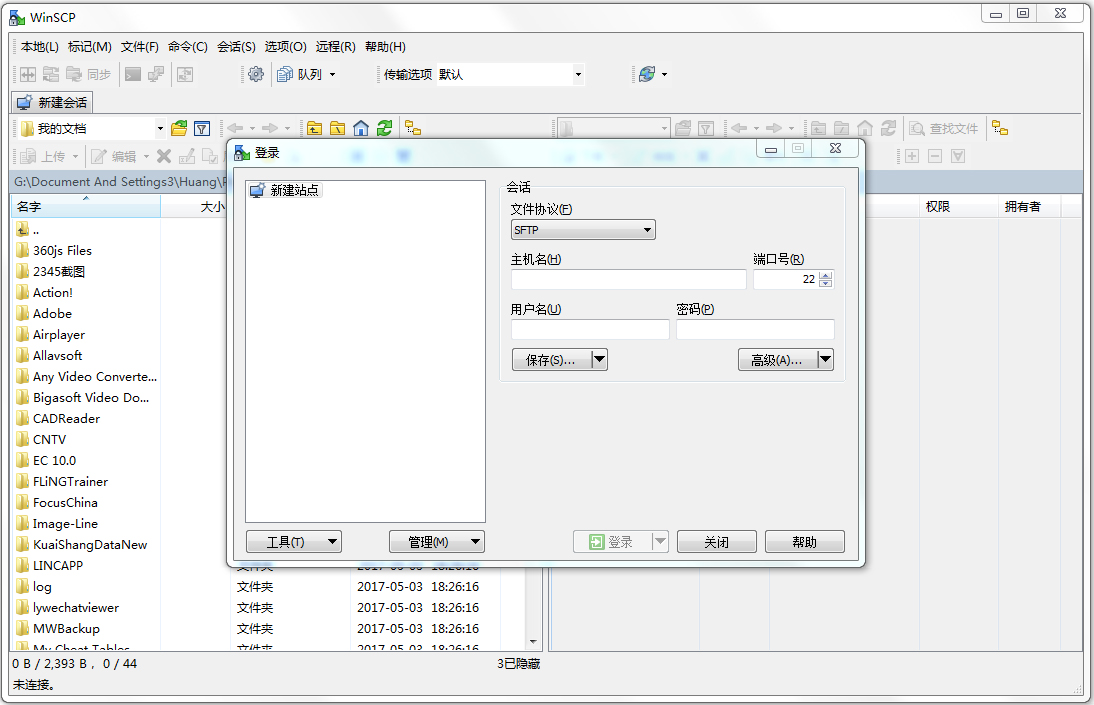Click the 高级(A)... button
This screenshot has width=1094, height=705.
click(x=777, y=359)
